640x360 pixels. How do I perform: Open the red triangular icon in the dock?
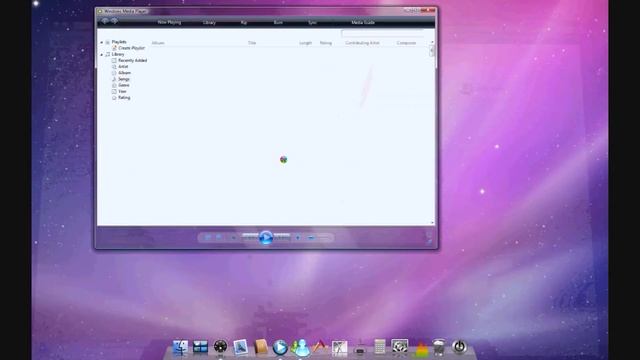tap(320, 347)
